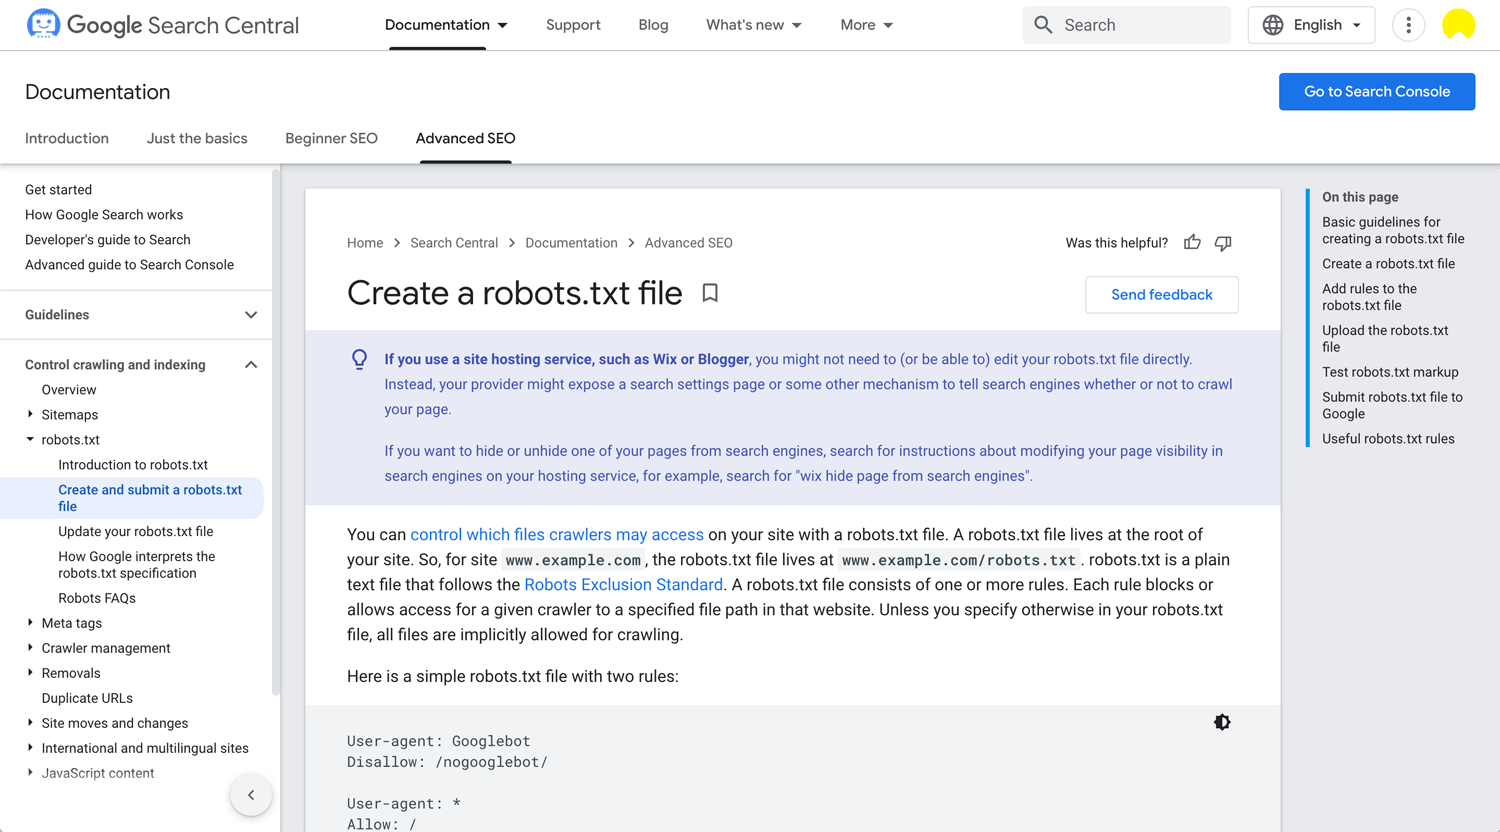1500x832 pixels.
Task: Click the thumbs up helpful icon
Action: coord(1192,243)
